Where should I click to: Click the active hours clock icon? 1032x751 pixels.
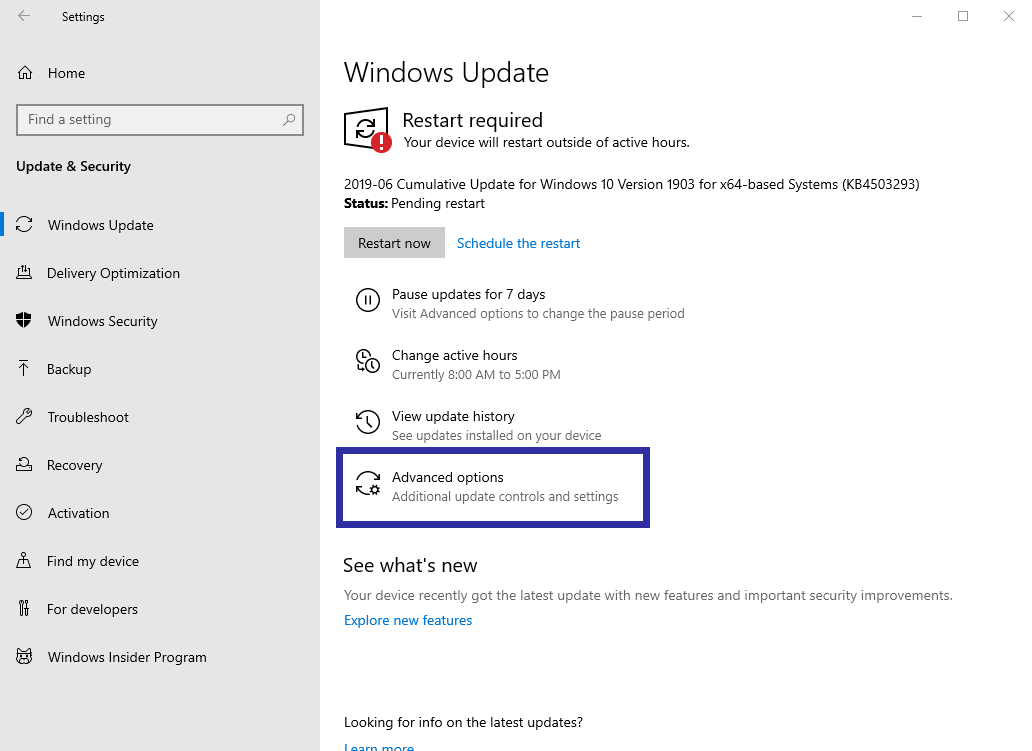pyautogui.click(x=368, y=361)
